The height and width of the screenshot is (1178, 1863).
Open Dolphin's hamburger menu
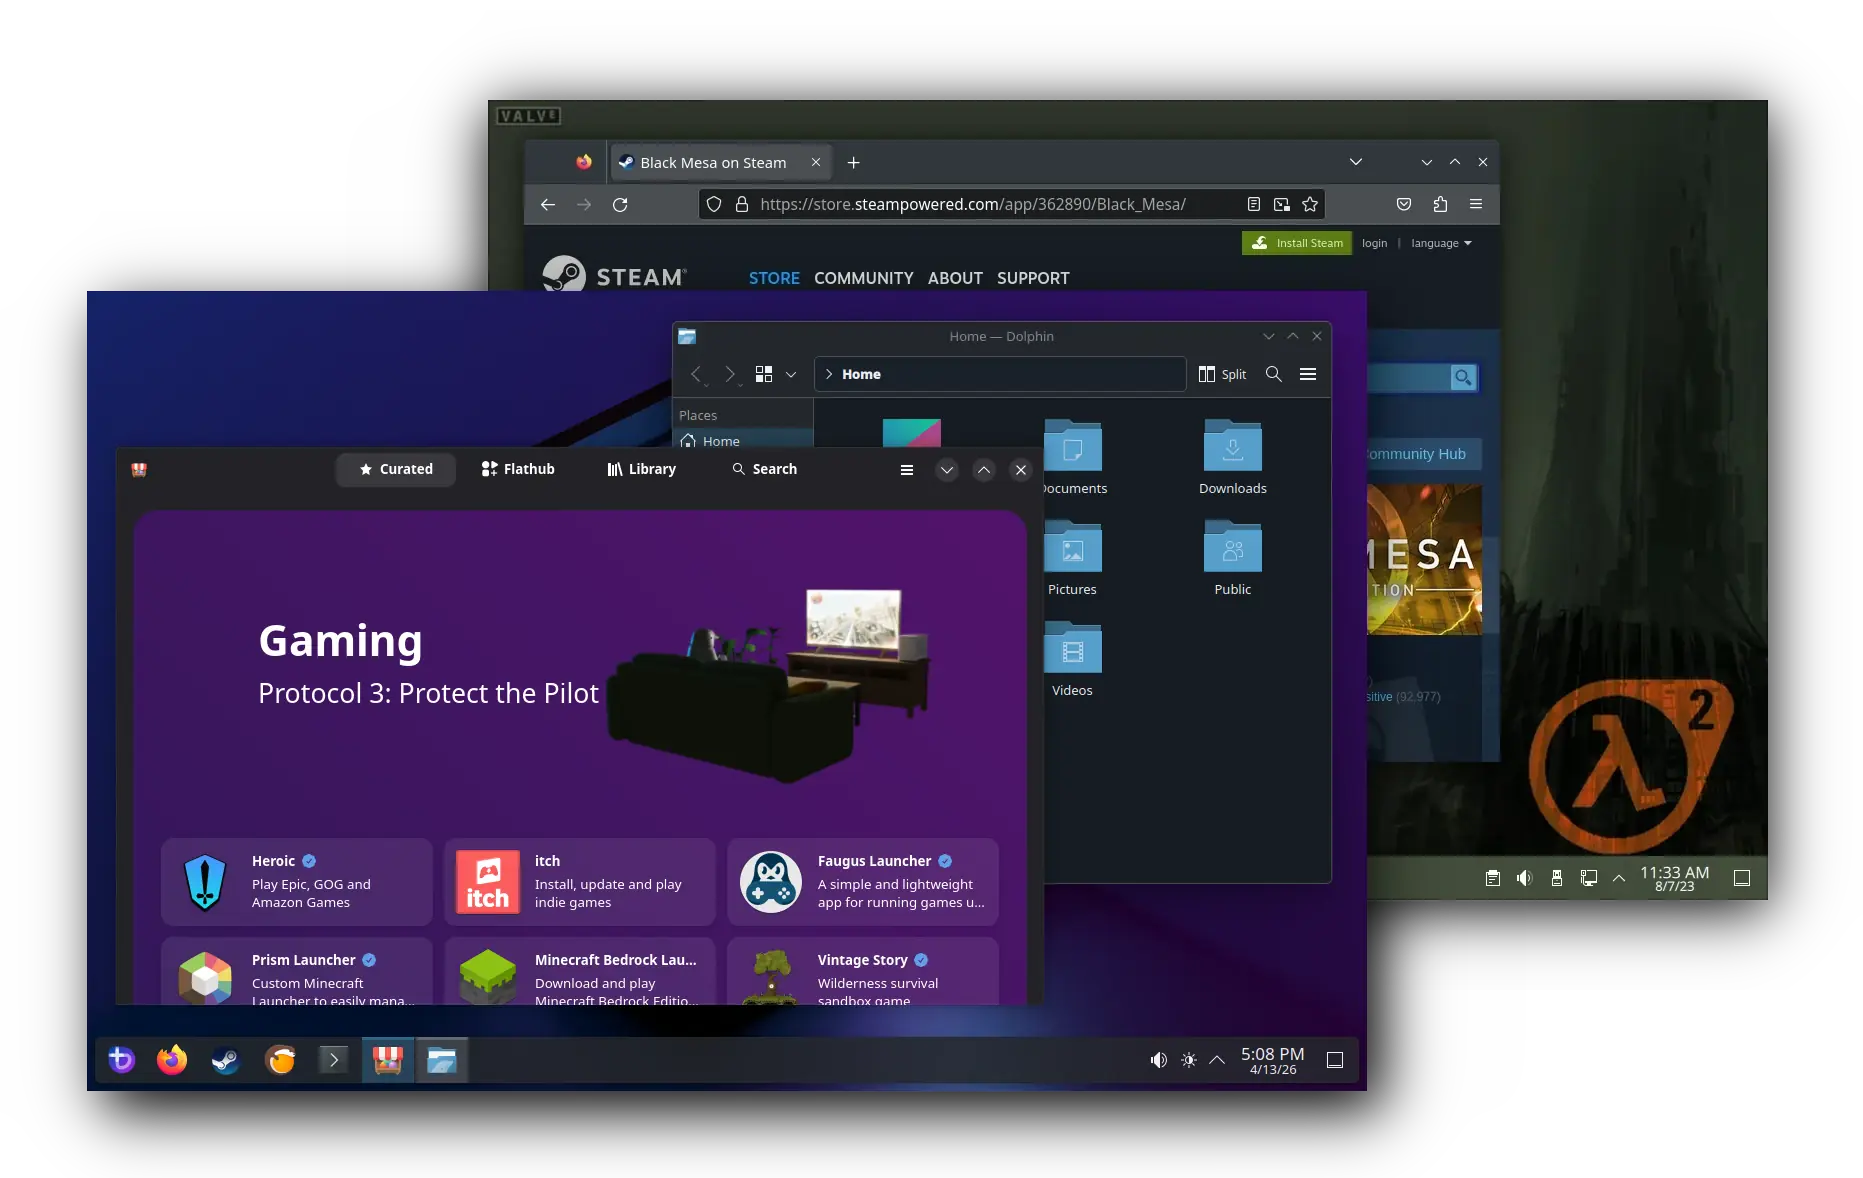click(1307, 374)
